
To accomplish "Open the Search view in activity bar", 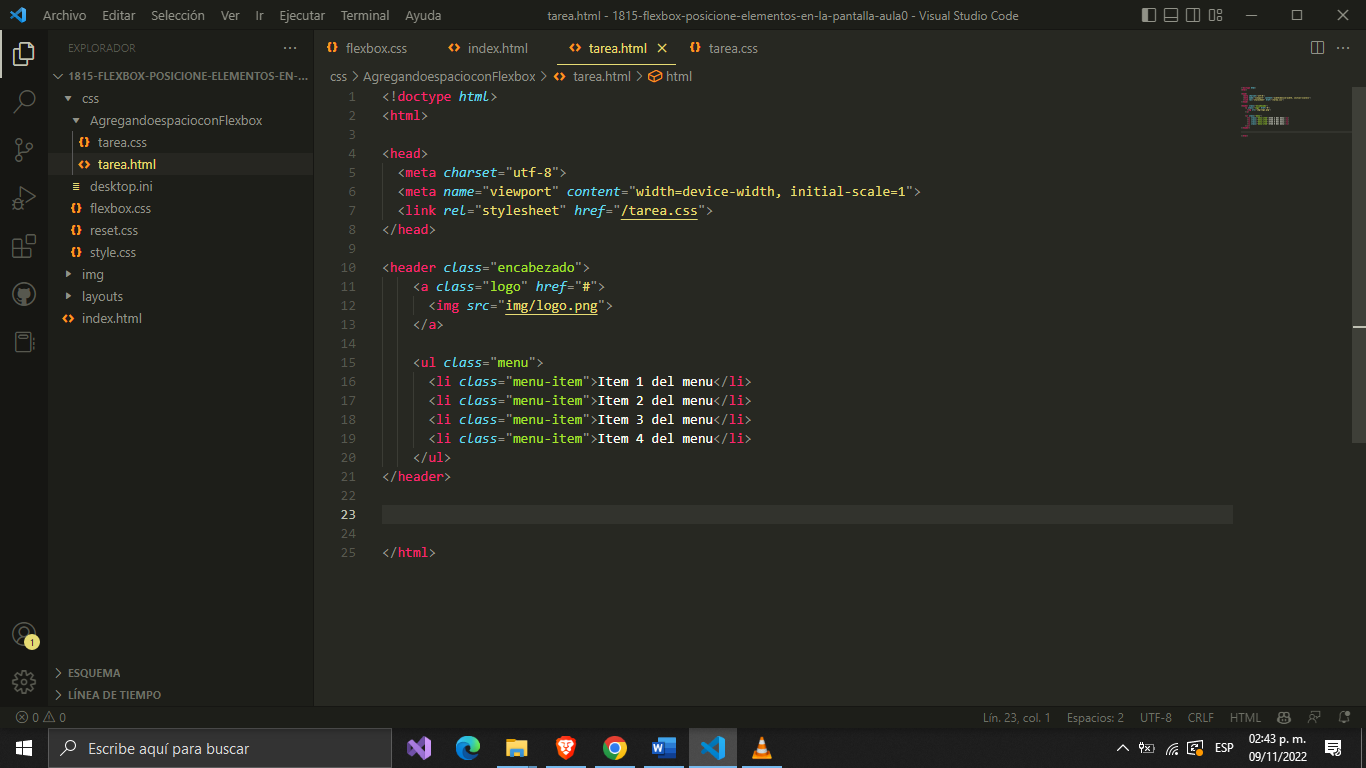I will [x=24, y=102].
